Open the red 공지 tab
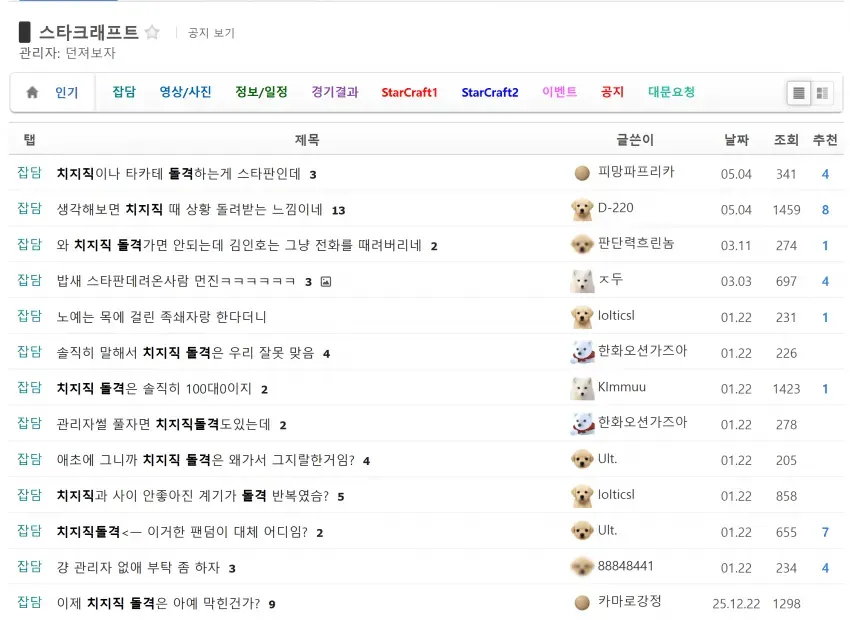850x620 pixels. [613, 92]
